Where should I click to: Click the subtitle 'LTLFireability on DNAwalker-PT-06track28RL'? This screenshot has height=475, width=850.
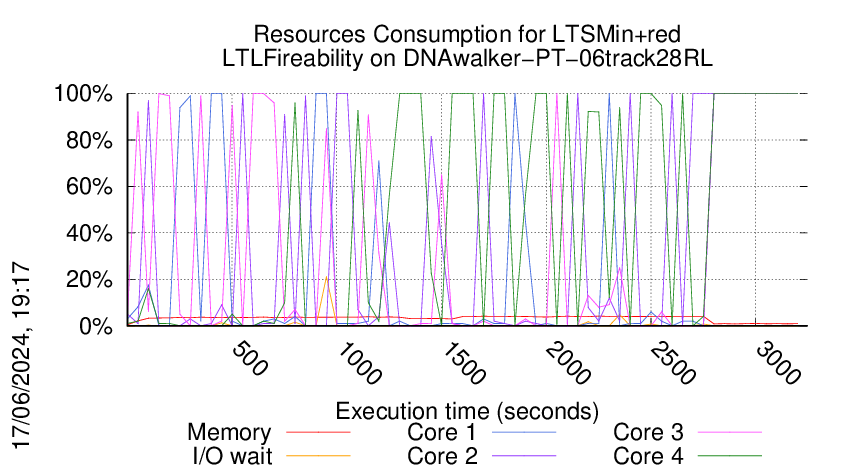[x=467, y=58]
